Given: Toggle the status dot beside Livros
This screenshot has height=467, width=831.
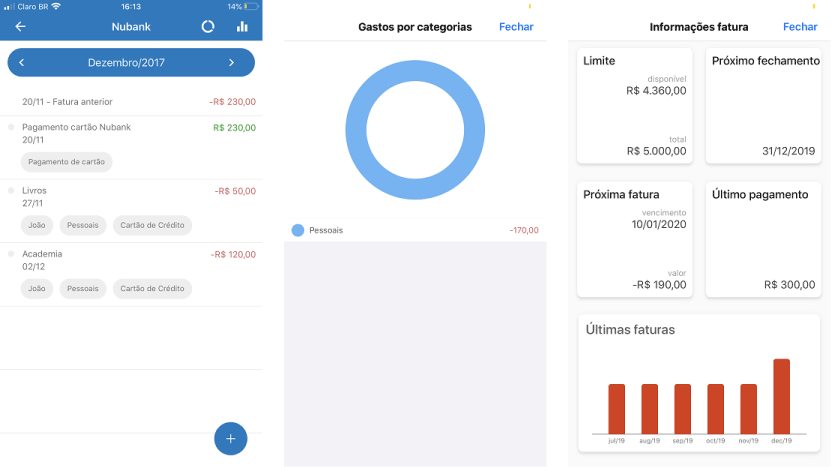Looking at the screenshot, I should click(x=12, y=190).
